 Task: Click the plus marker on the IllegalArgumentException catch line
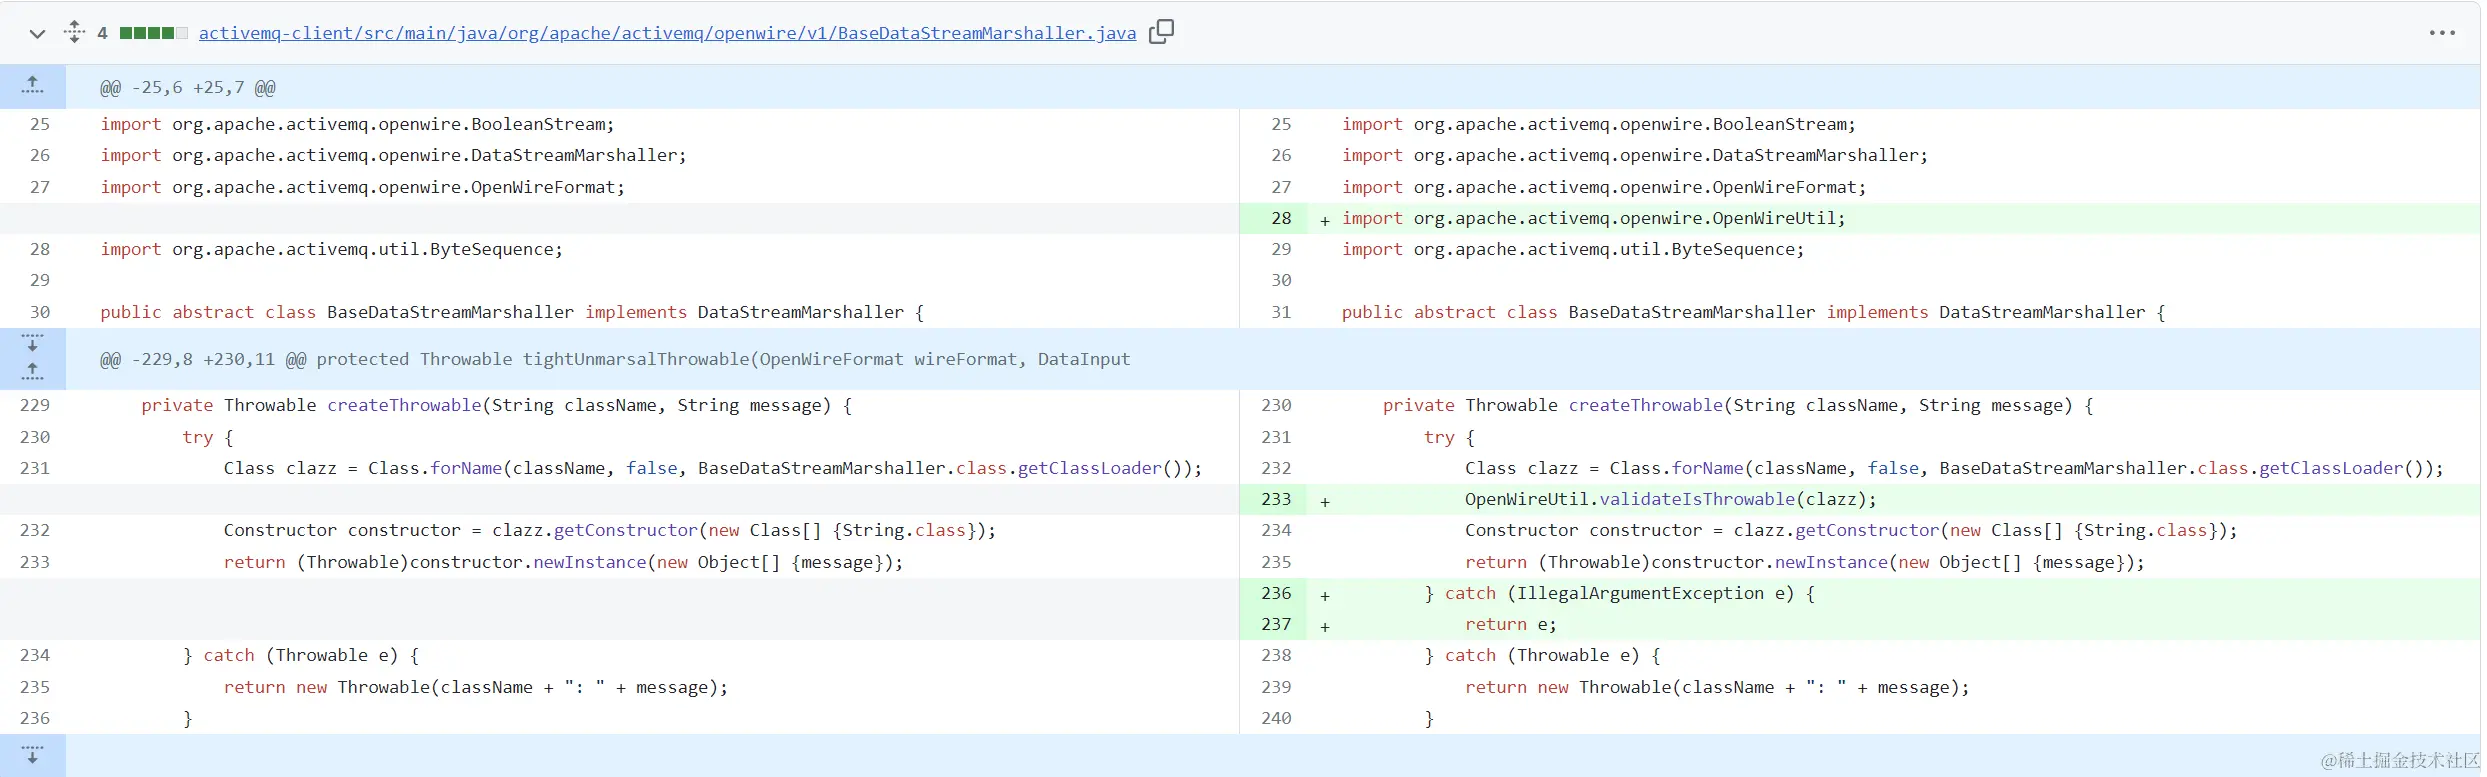point(1325,595)
